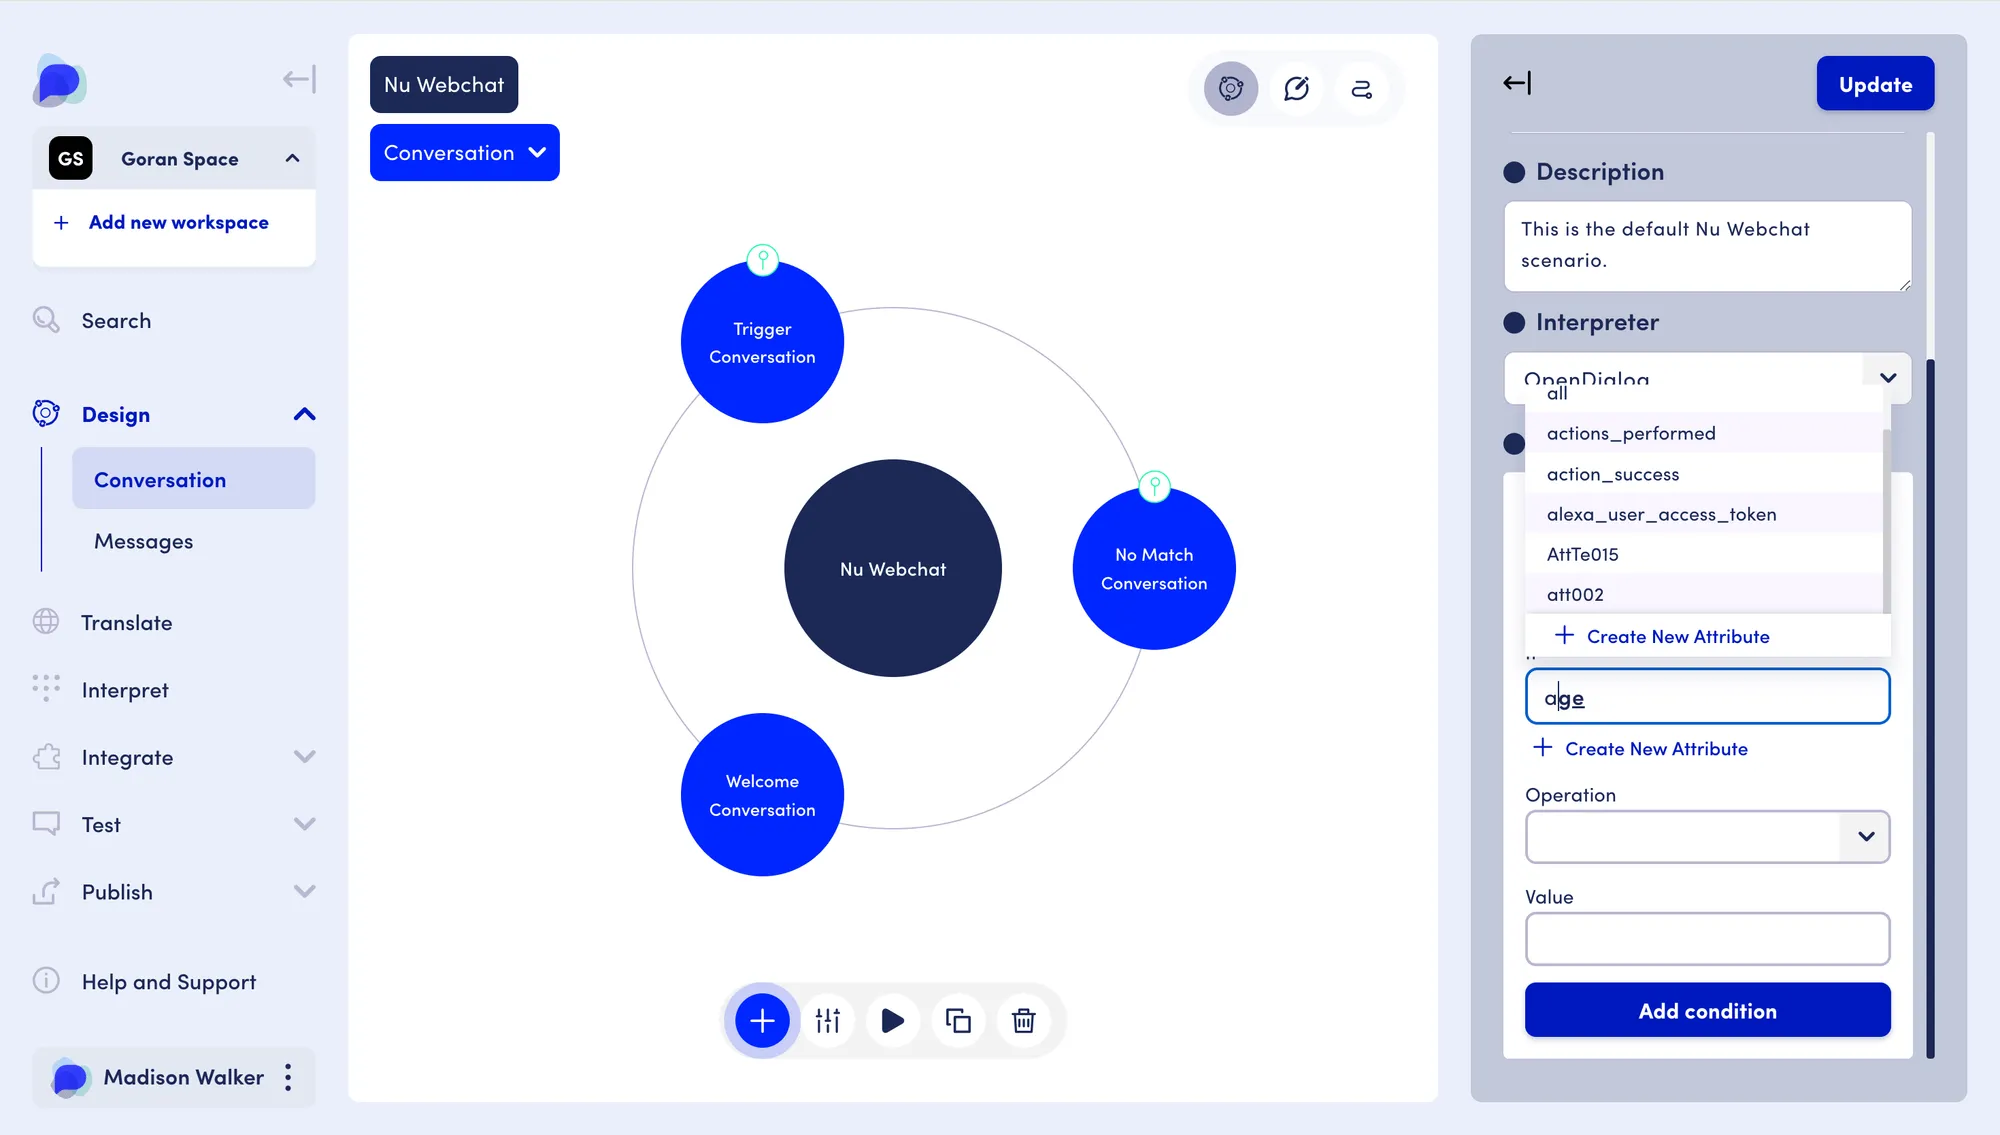The width and height of the screenshot is (2000, 1135).
Task: Click the Design section icon
Action: [46, 414]
